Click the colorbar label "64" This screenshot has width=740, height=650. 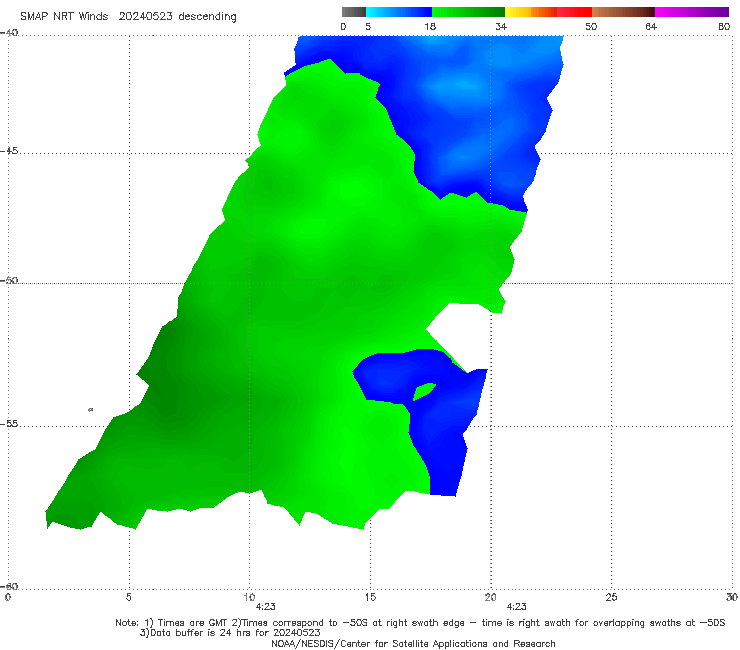(651, 26)
